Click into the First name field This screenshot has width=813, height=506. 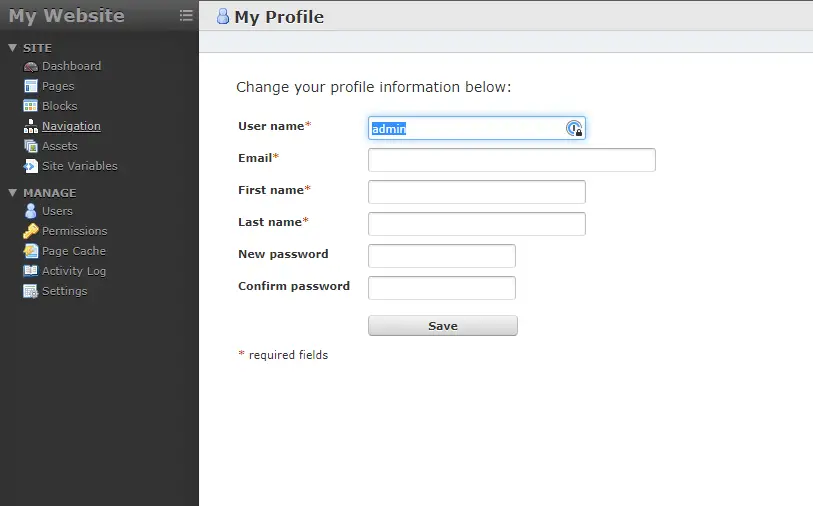click(x=476, y=192)
